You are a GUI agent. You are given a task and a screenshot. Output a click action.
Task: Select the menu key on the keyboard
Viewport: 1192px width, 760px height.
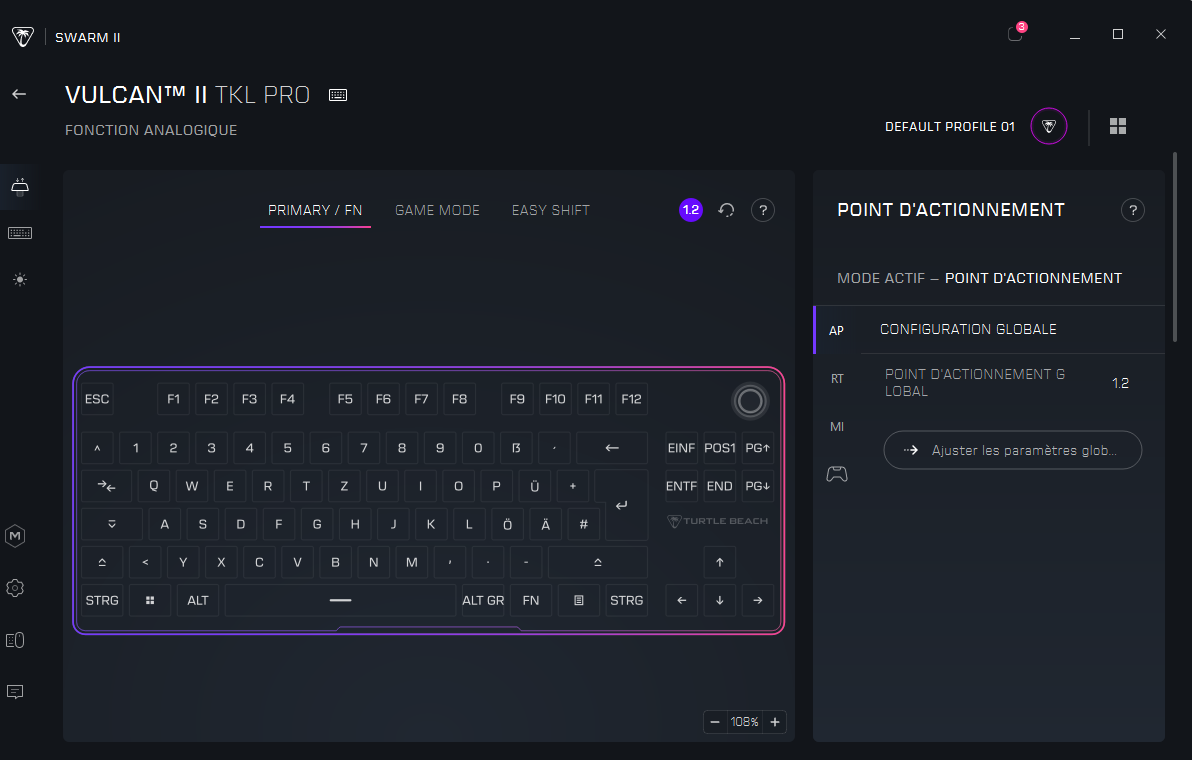579,600
